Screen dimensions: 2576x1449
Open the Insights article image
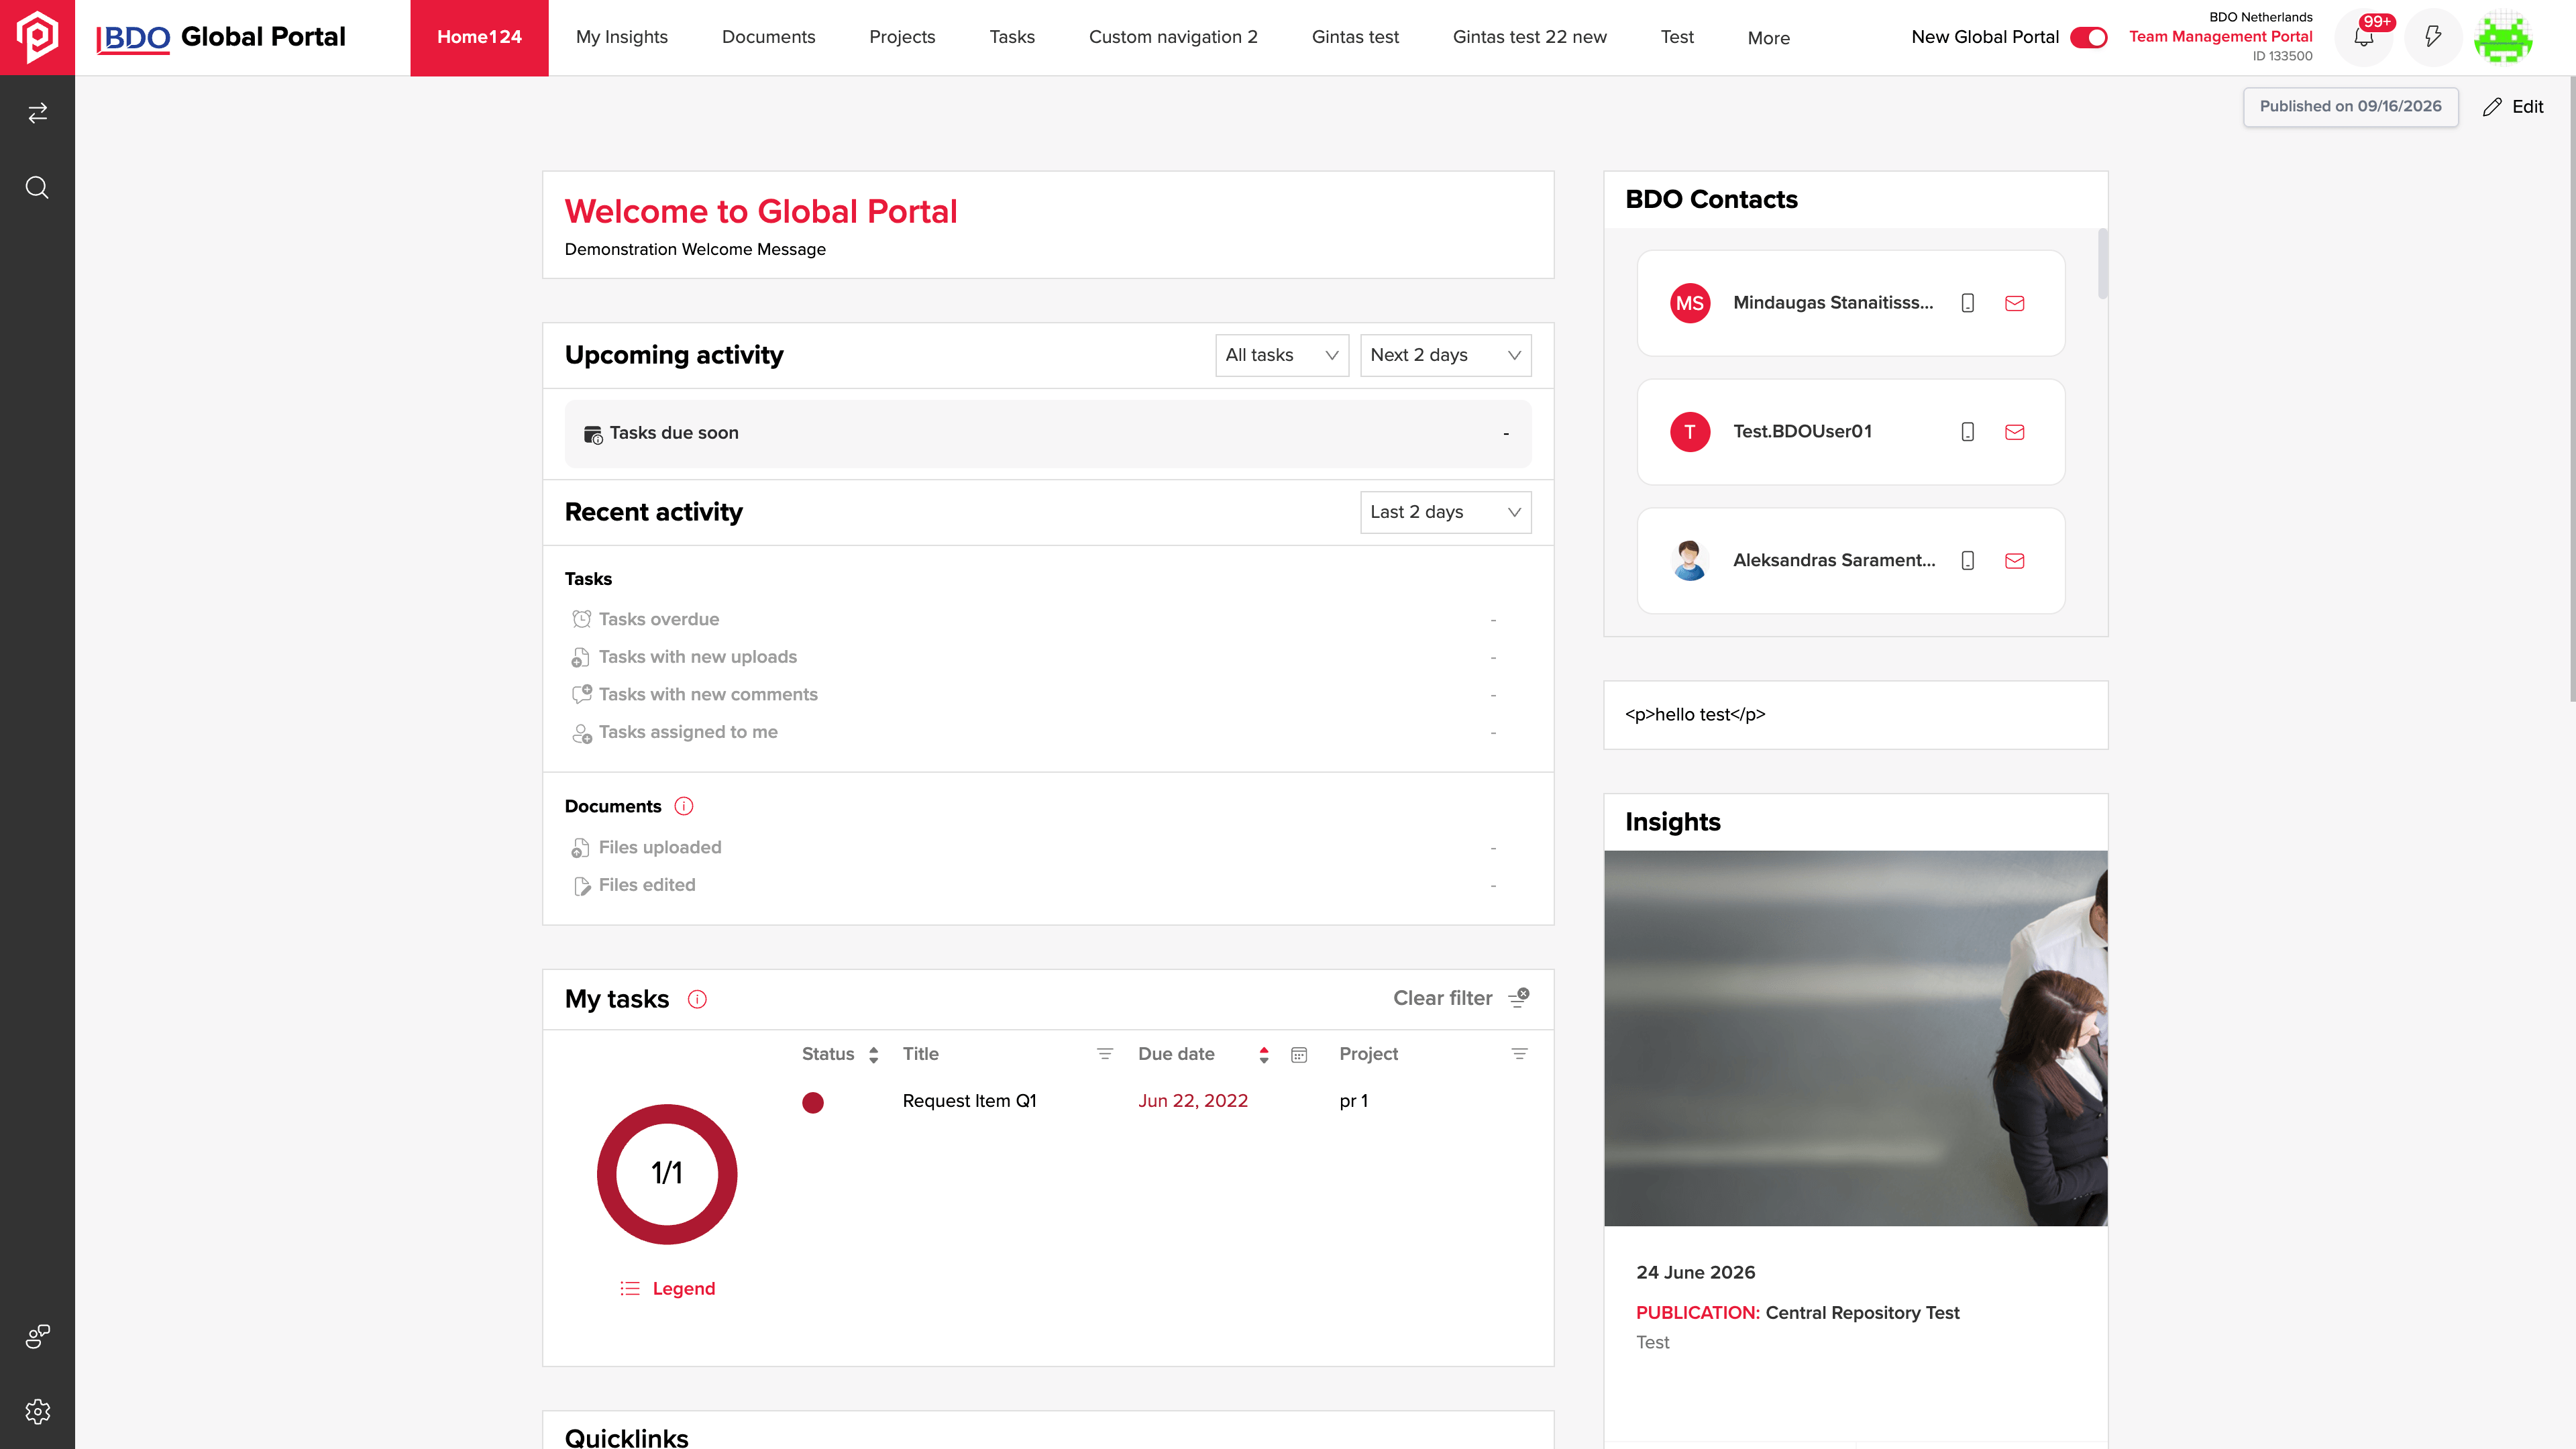[1855, 1038]
